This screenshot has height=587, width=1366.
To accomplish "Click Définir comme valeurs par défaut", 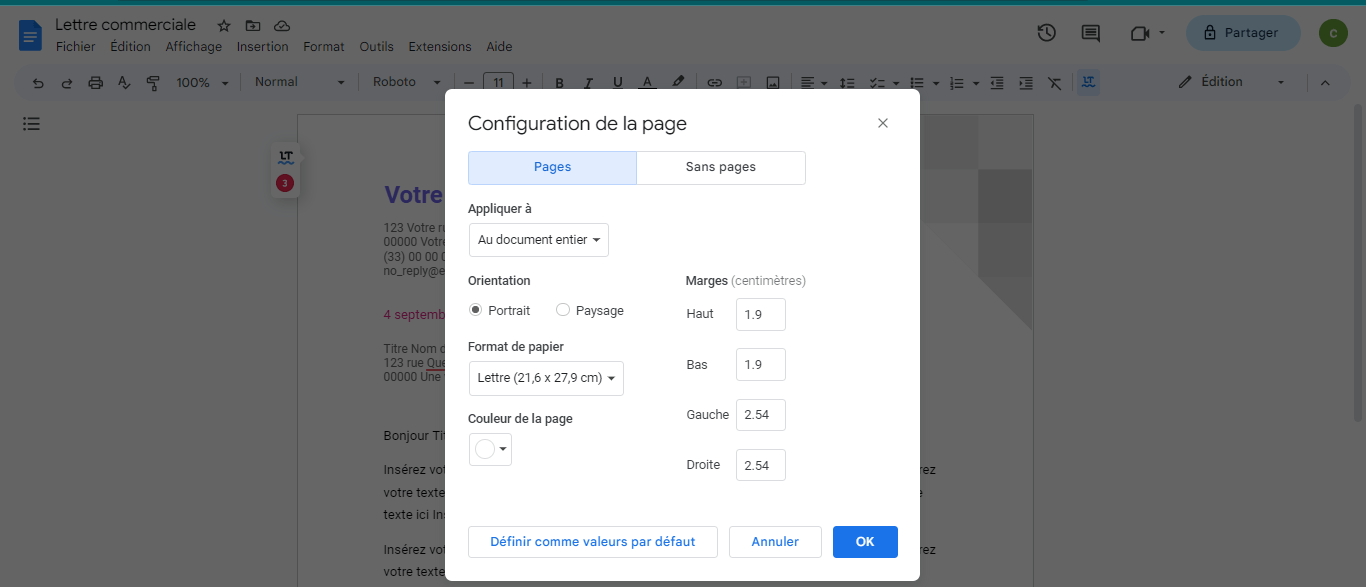I will tap(592, 541).
